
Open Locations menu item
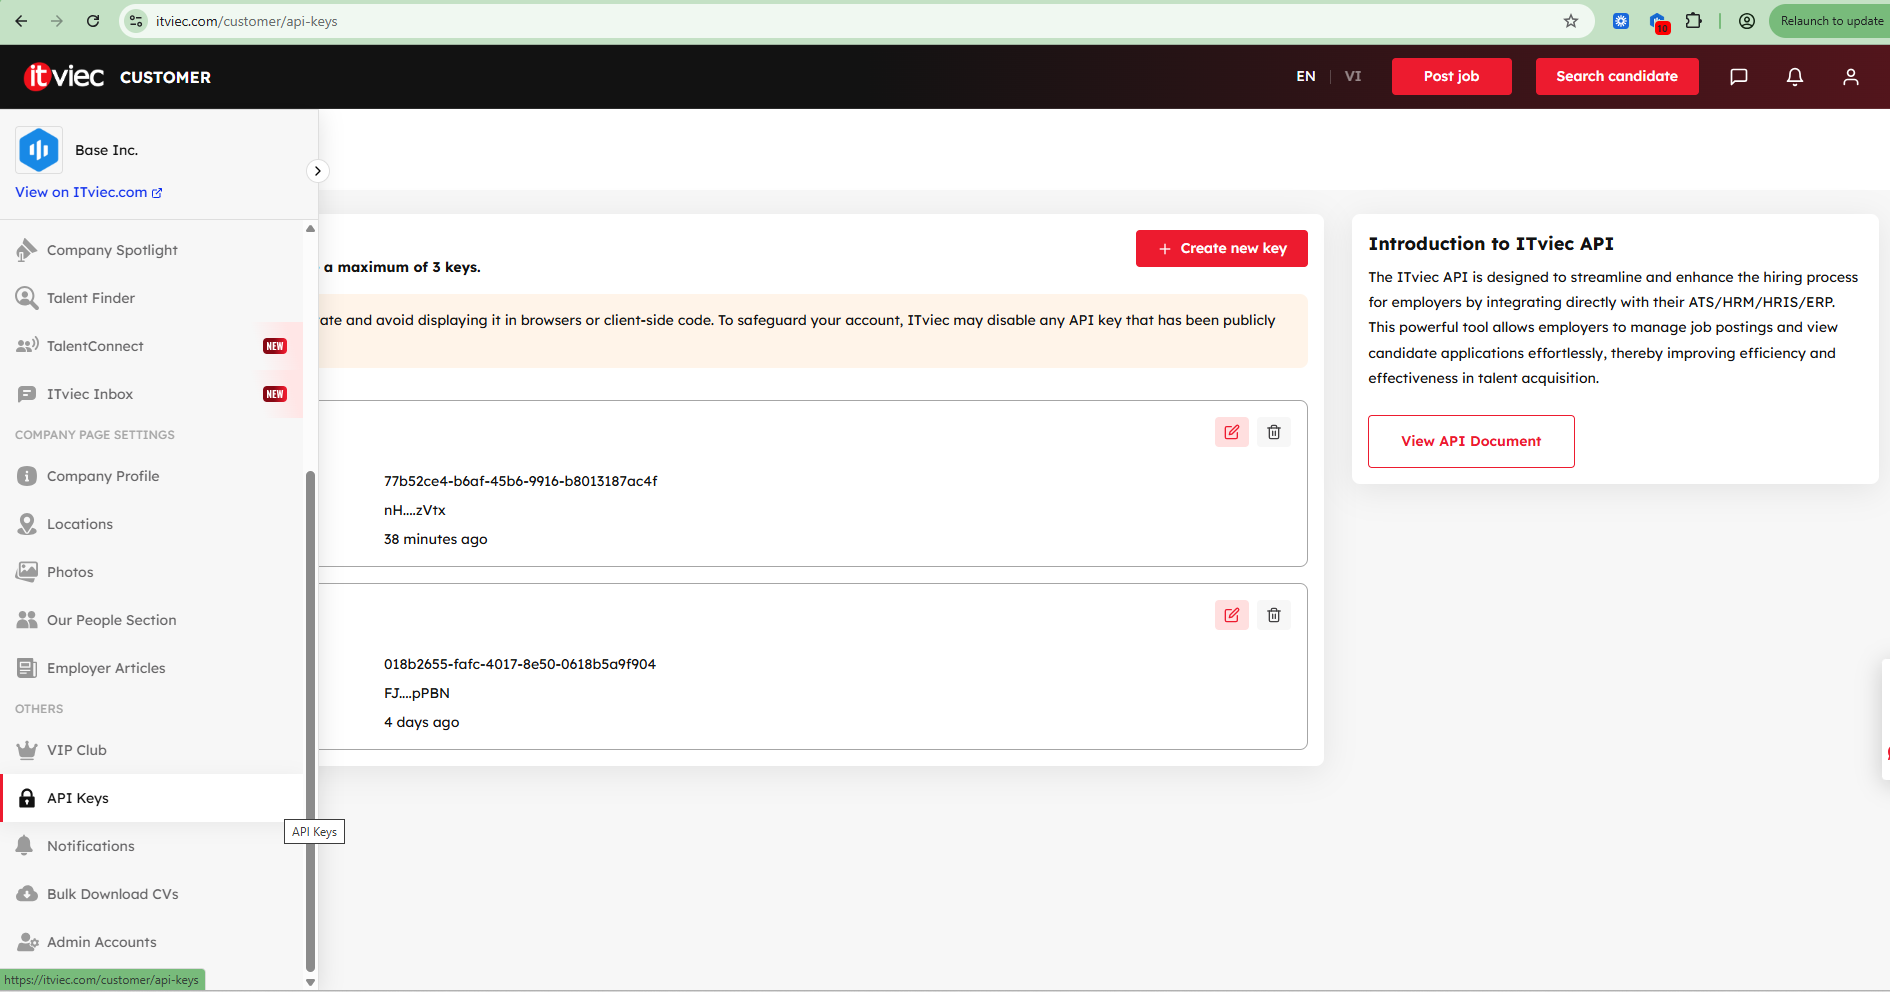click(x=152, y=524)
